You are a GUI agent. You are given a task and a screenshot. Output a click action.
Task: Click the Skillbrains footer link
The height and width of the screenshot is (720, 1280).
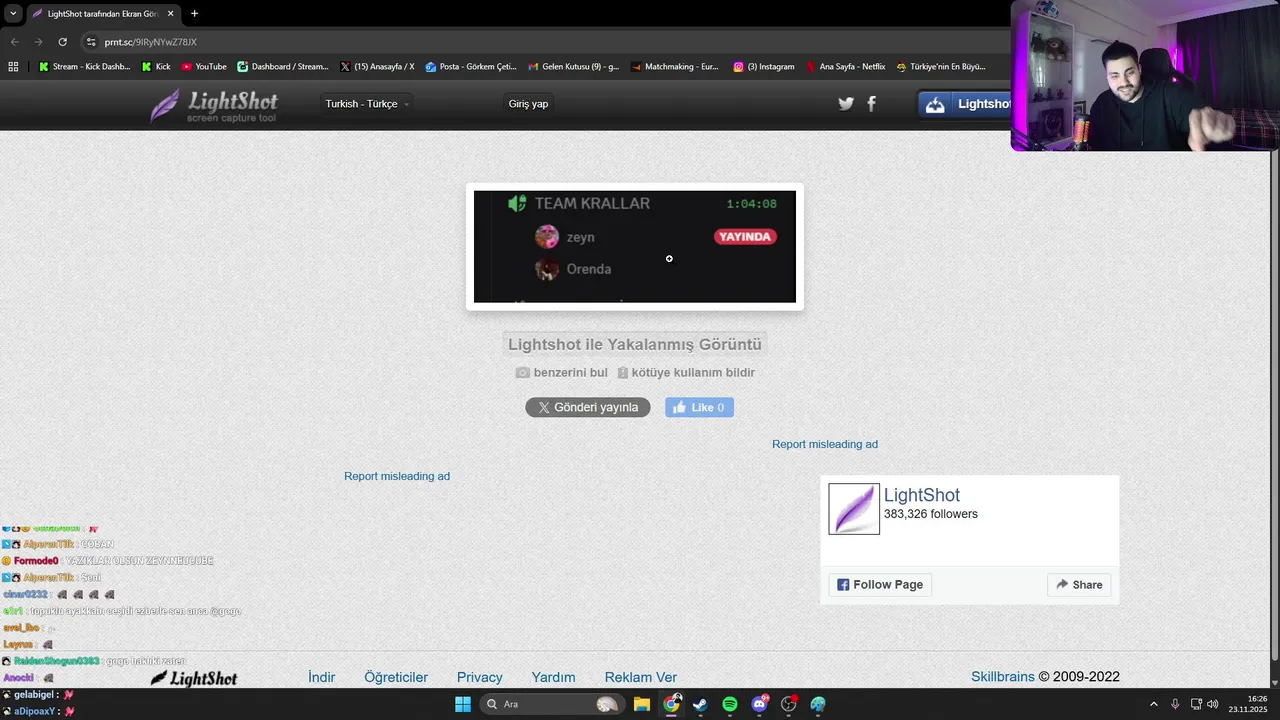click(x=1003, y=677)
